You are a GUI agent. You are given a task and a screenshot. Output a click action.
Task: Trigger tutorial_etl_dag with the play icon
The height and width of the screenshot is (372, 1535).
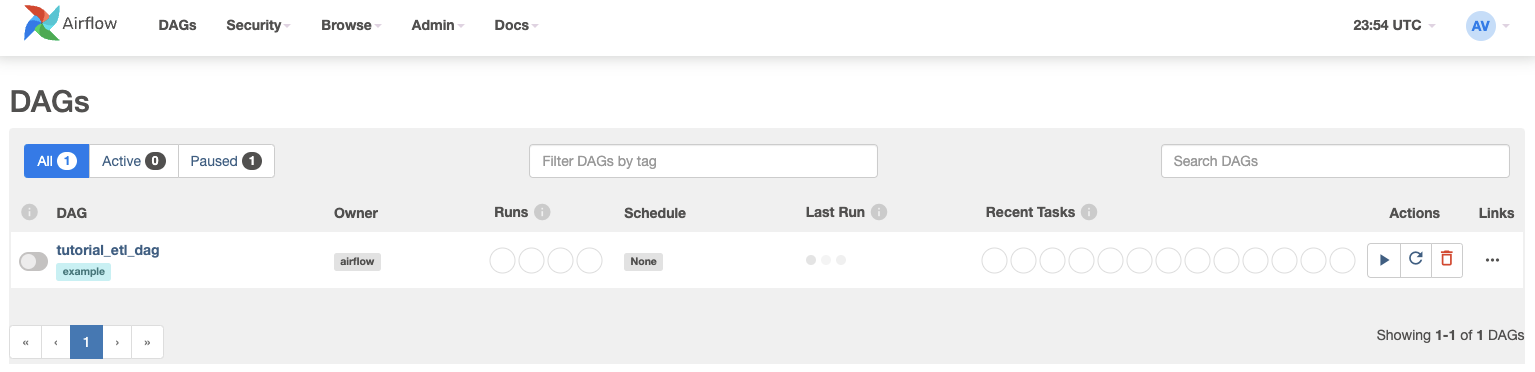click(x=1384, y=260)
